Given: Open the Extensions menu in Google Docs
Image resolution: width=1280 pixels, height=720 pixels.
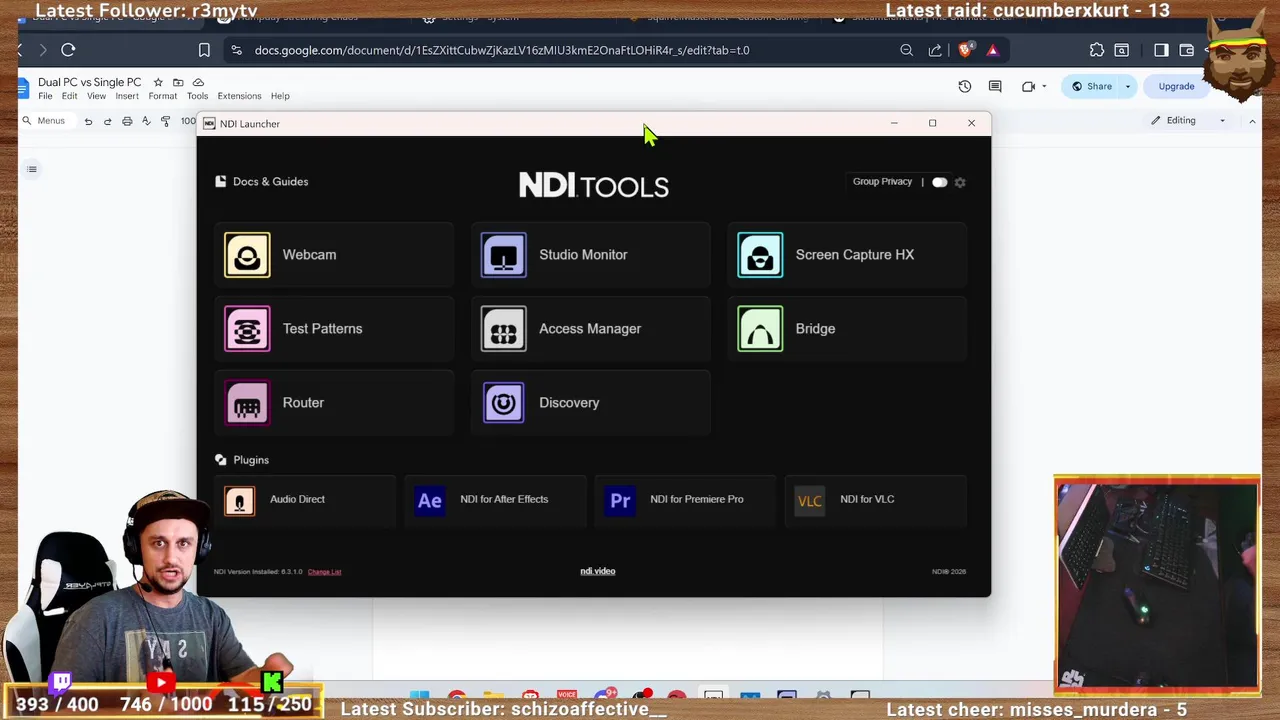Looking at the screenshot, I should coord(239,96).
